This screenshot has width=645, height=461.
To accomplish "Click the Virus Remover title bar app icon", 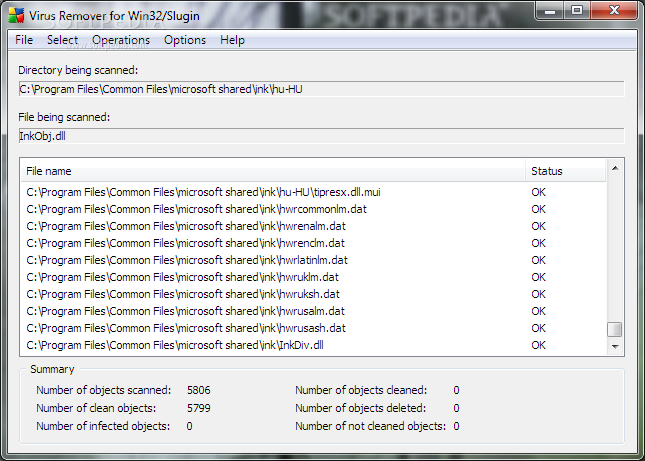I will point(16,15).
